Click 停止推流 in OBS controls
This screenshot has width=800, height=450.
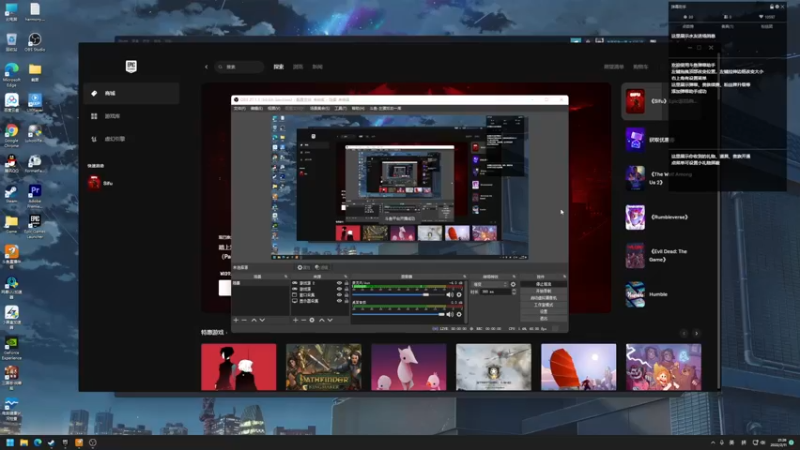(543, 284)
